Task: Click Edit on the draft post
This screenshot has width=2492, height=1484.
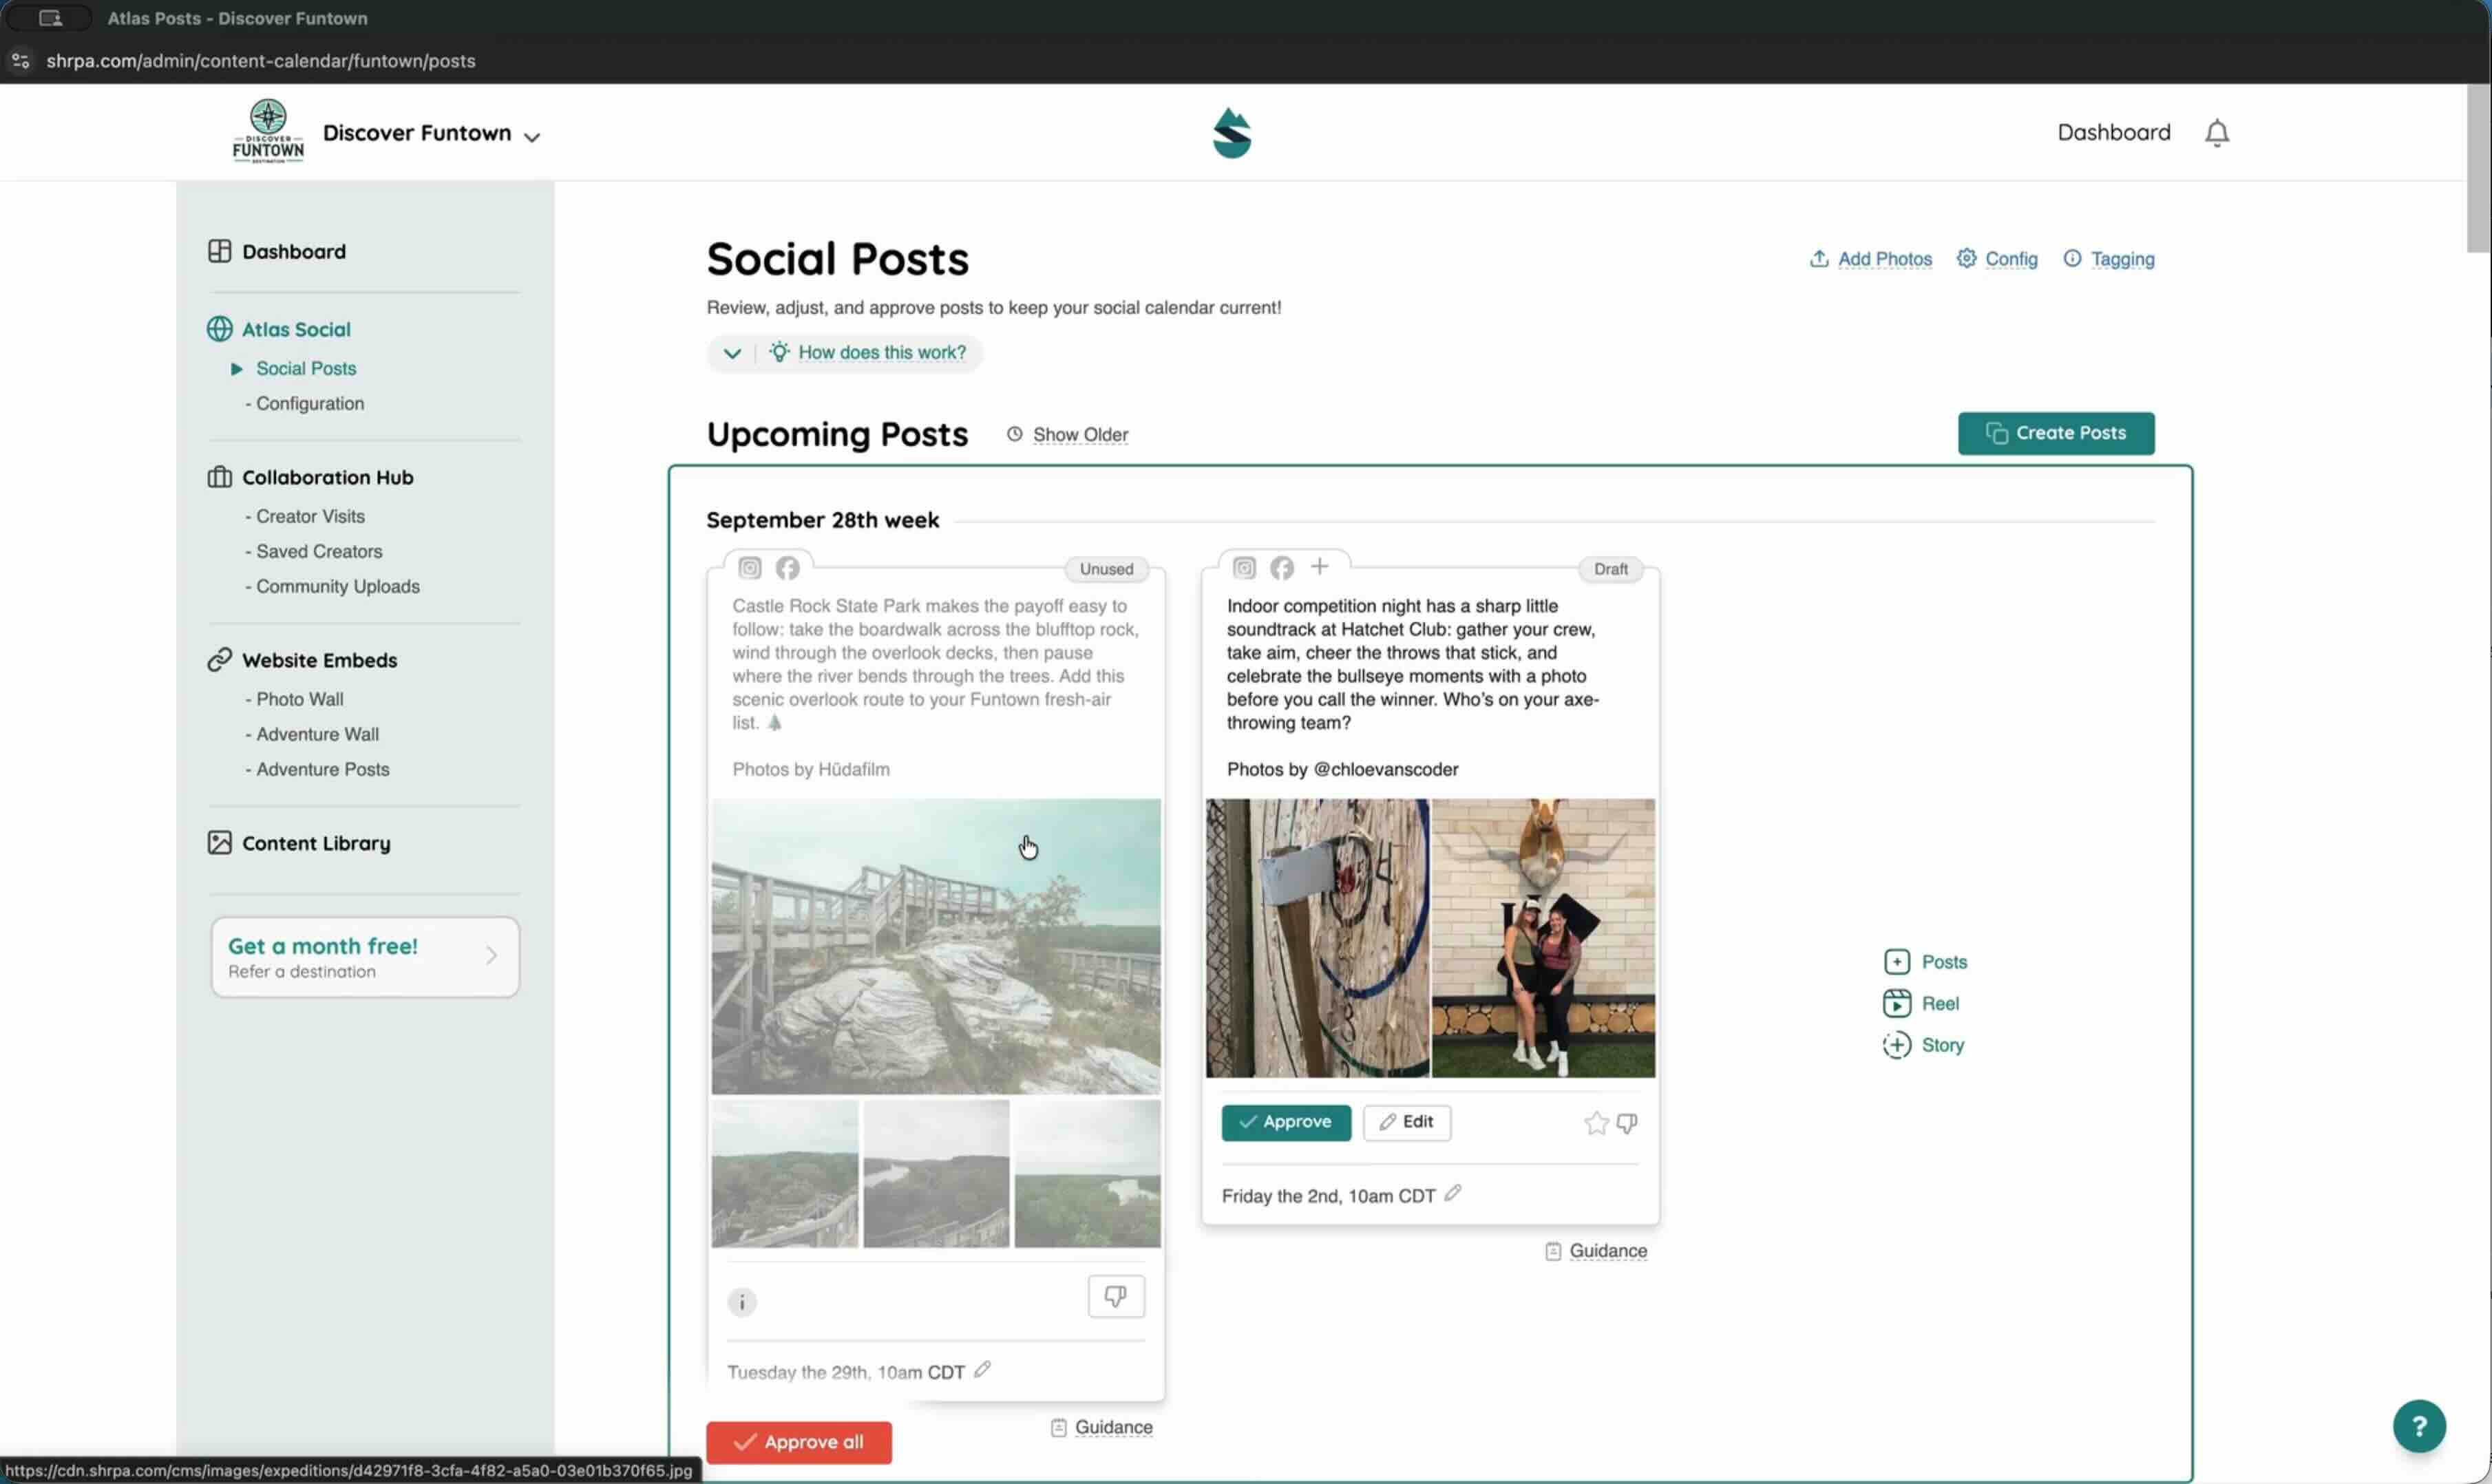Action: coord(1407,1122)
